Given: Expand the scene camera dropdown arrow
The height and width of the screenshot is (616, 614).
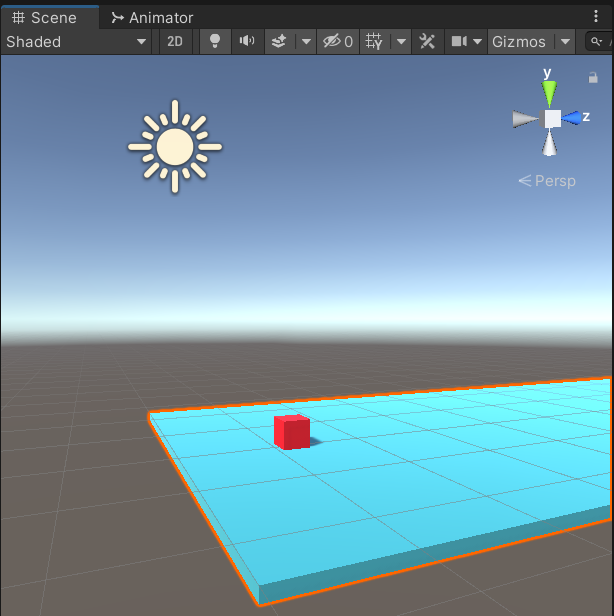Looking at the screenshot, I should pos(478,42).
